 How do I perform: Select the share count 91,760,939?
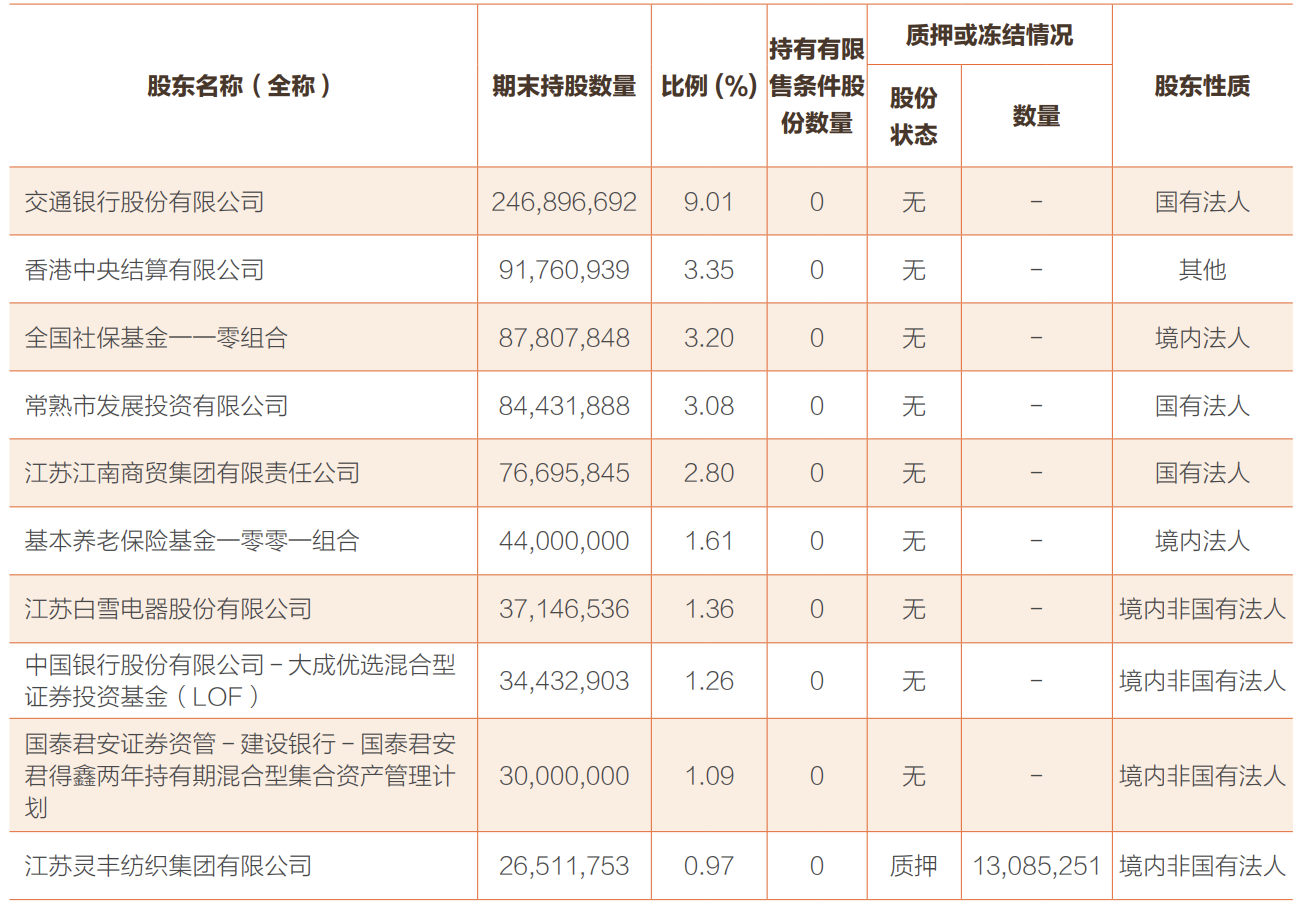point(564,270)
